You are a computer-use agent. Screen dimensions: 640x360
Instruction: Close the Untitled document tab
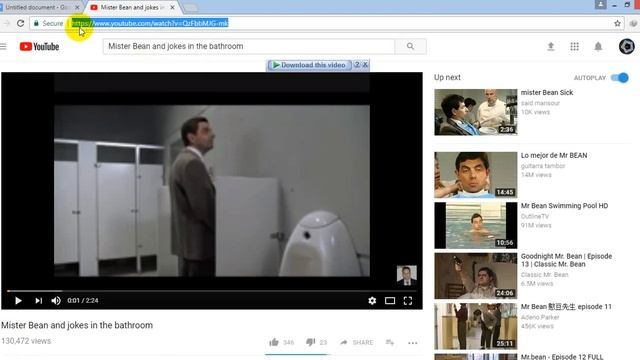77,7
